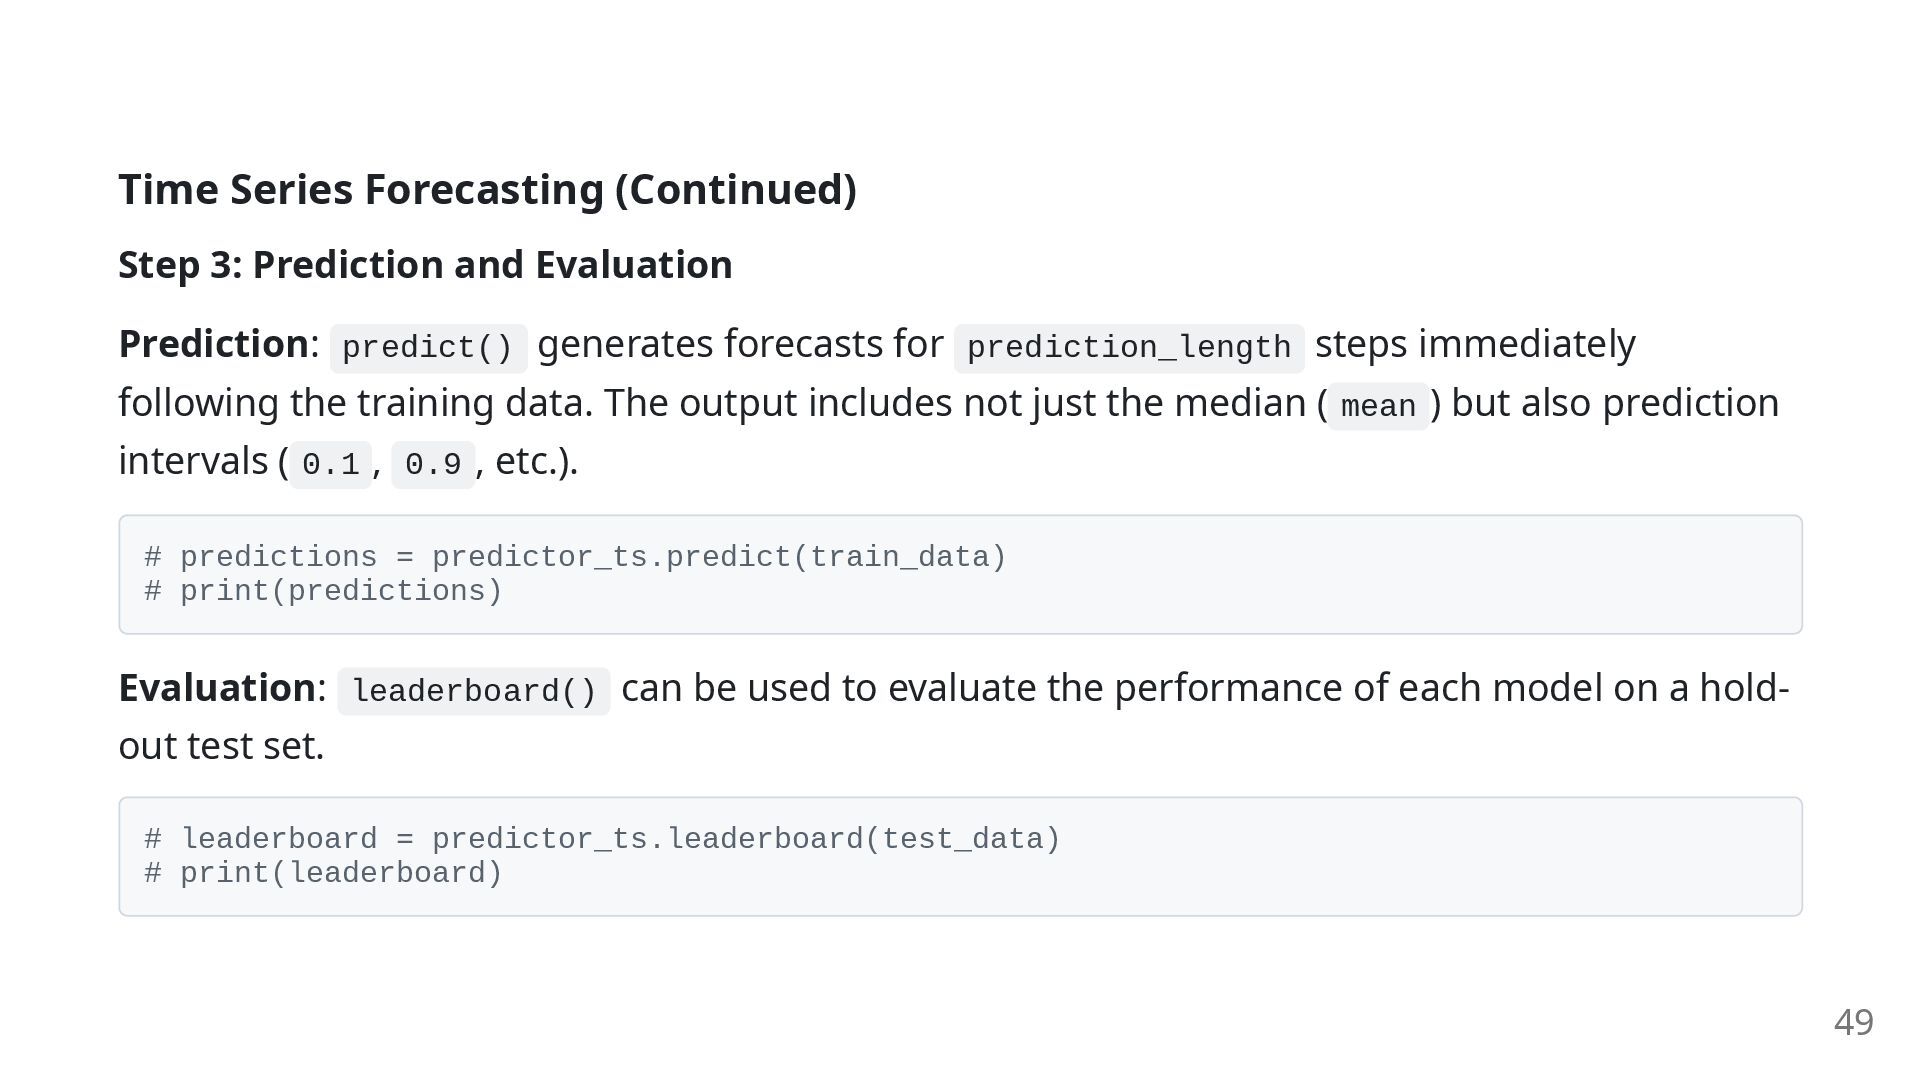Image resolution: width=1920 pixels, height=1080 pixels.
Task: Click the words 'prediction intervals' in the paragraph
Action: point(1691,403)
